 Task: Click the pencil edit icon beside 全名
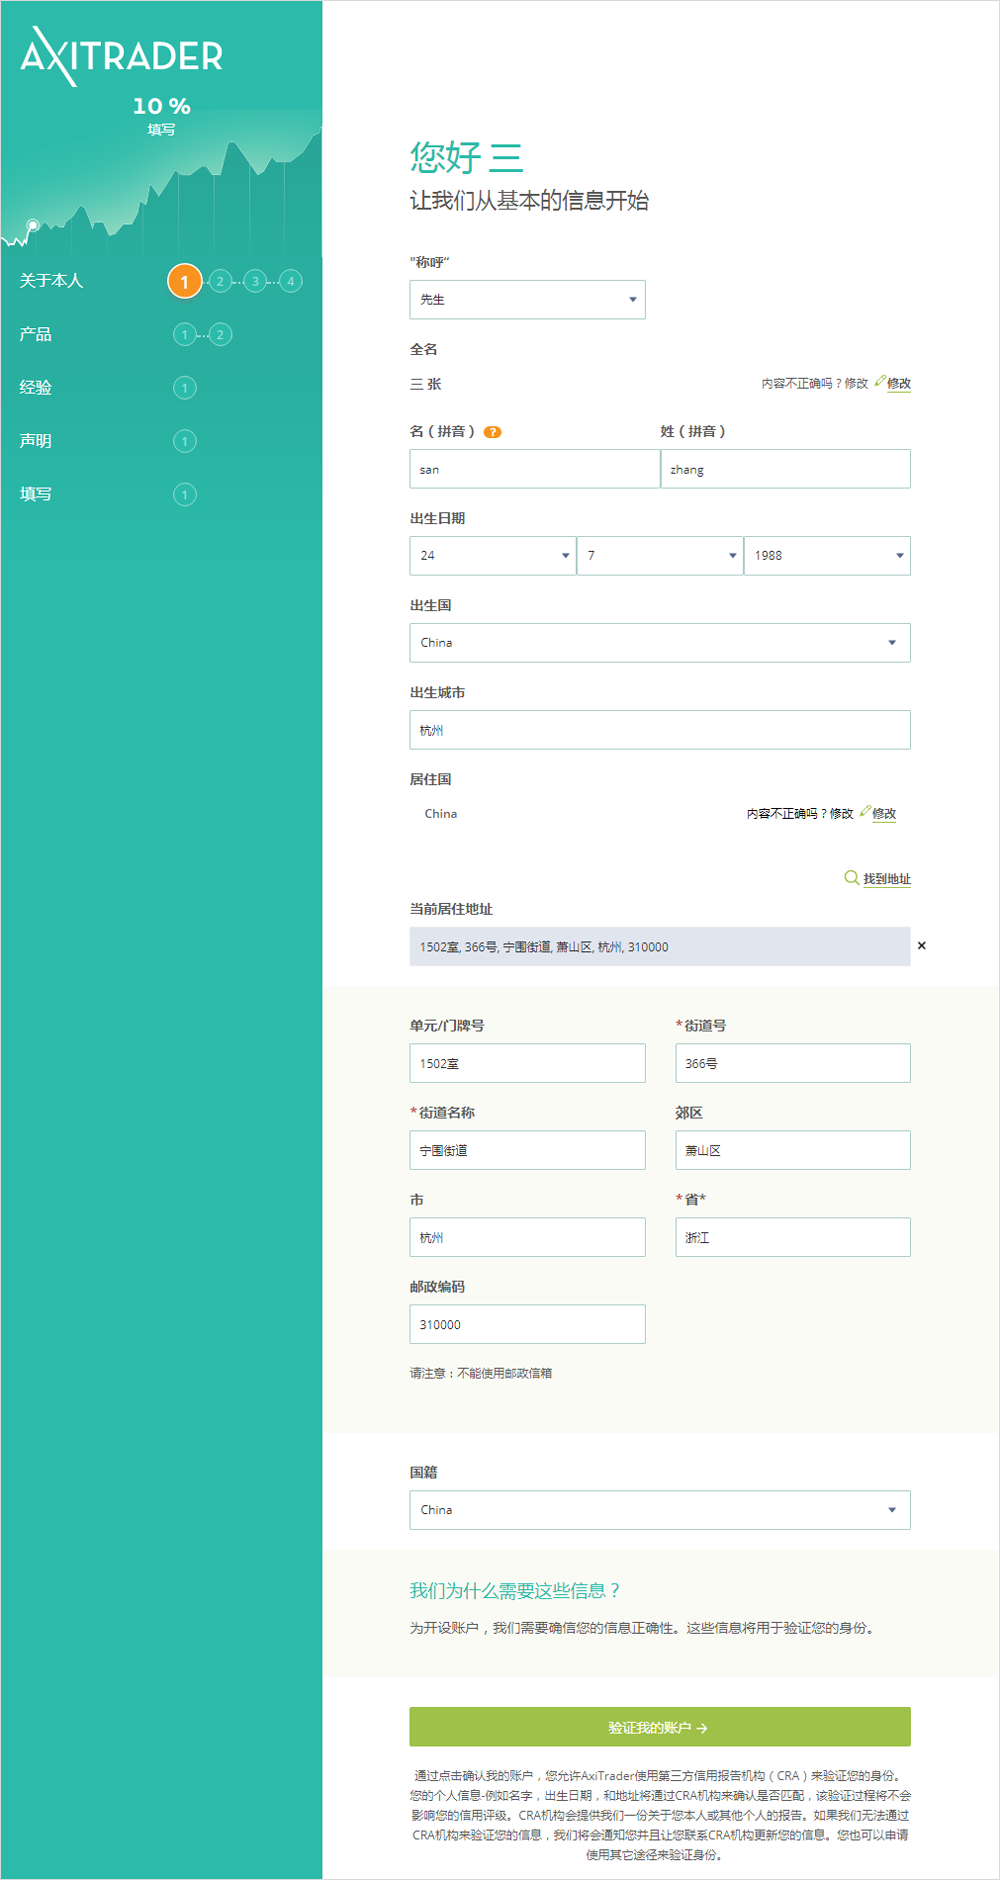pyautogui.click(x=880, y=381)
